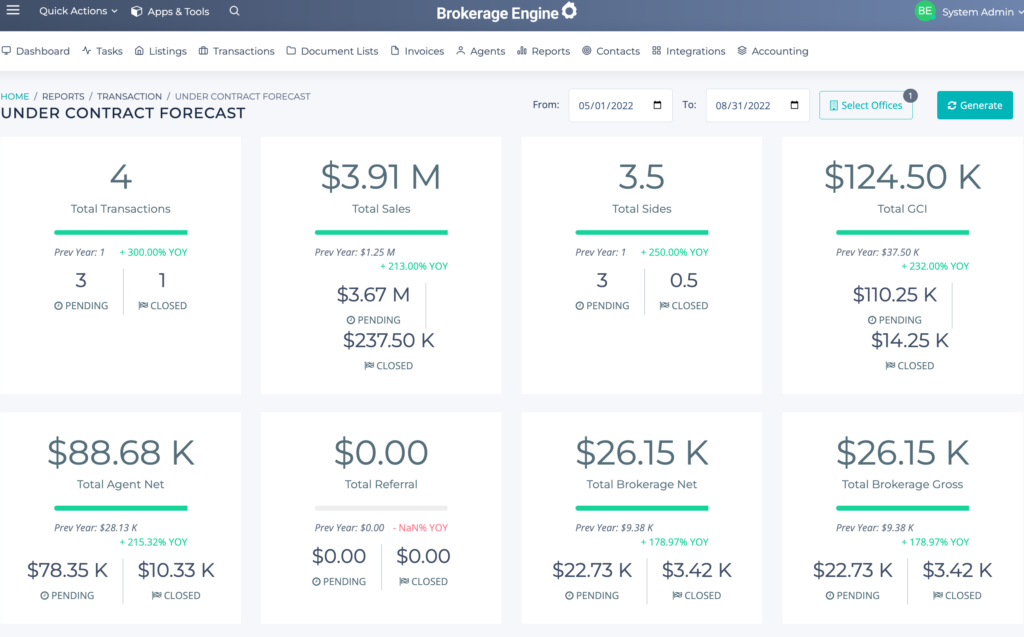The height and width of the screenshot is (637, 1024).
Task: Open the hamburger navigation menu
Action: click(13, 10)
